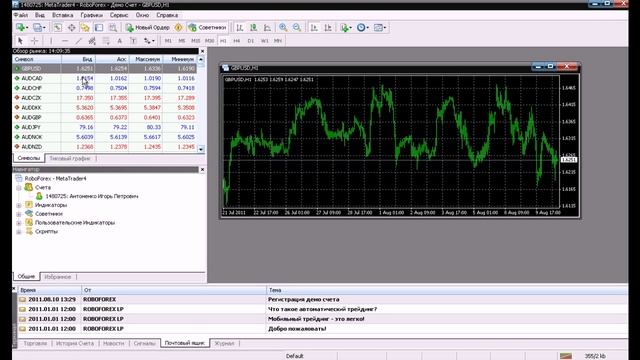The height and width of the screenshot is (360, 640).
Task: Switch timeframe to M1
Action: pos(168,41)
